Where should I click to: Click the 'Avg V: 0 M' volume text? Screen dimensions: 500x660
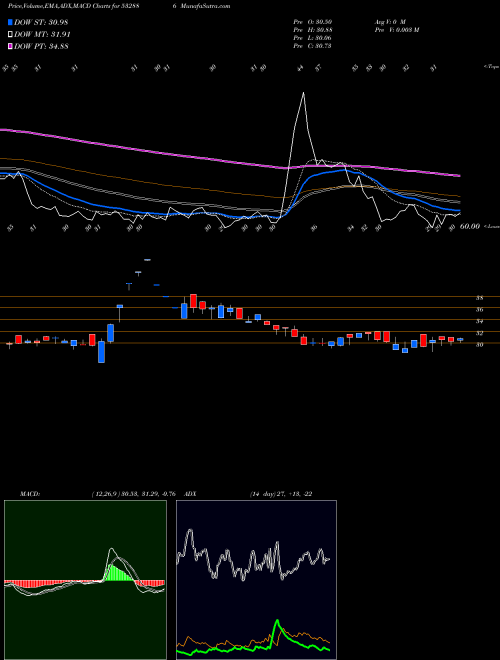[389, 21]
